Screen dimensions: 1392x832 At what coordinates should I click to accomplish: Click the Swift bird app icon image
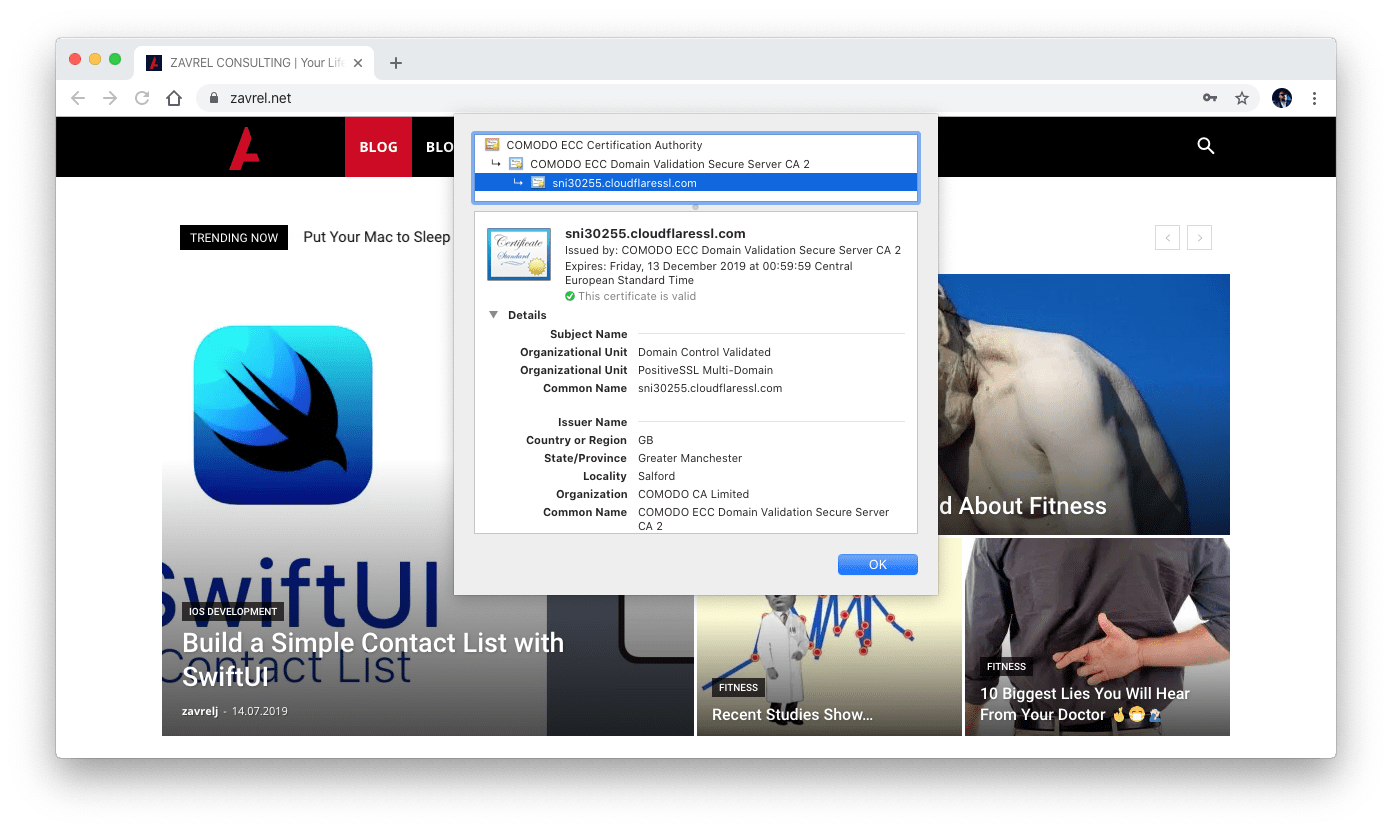click(x=283, y=415)
